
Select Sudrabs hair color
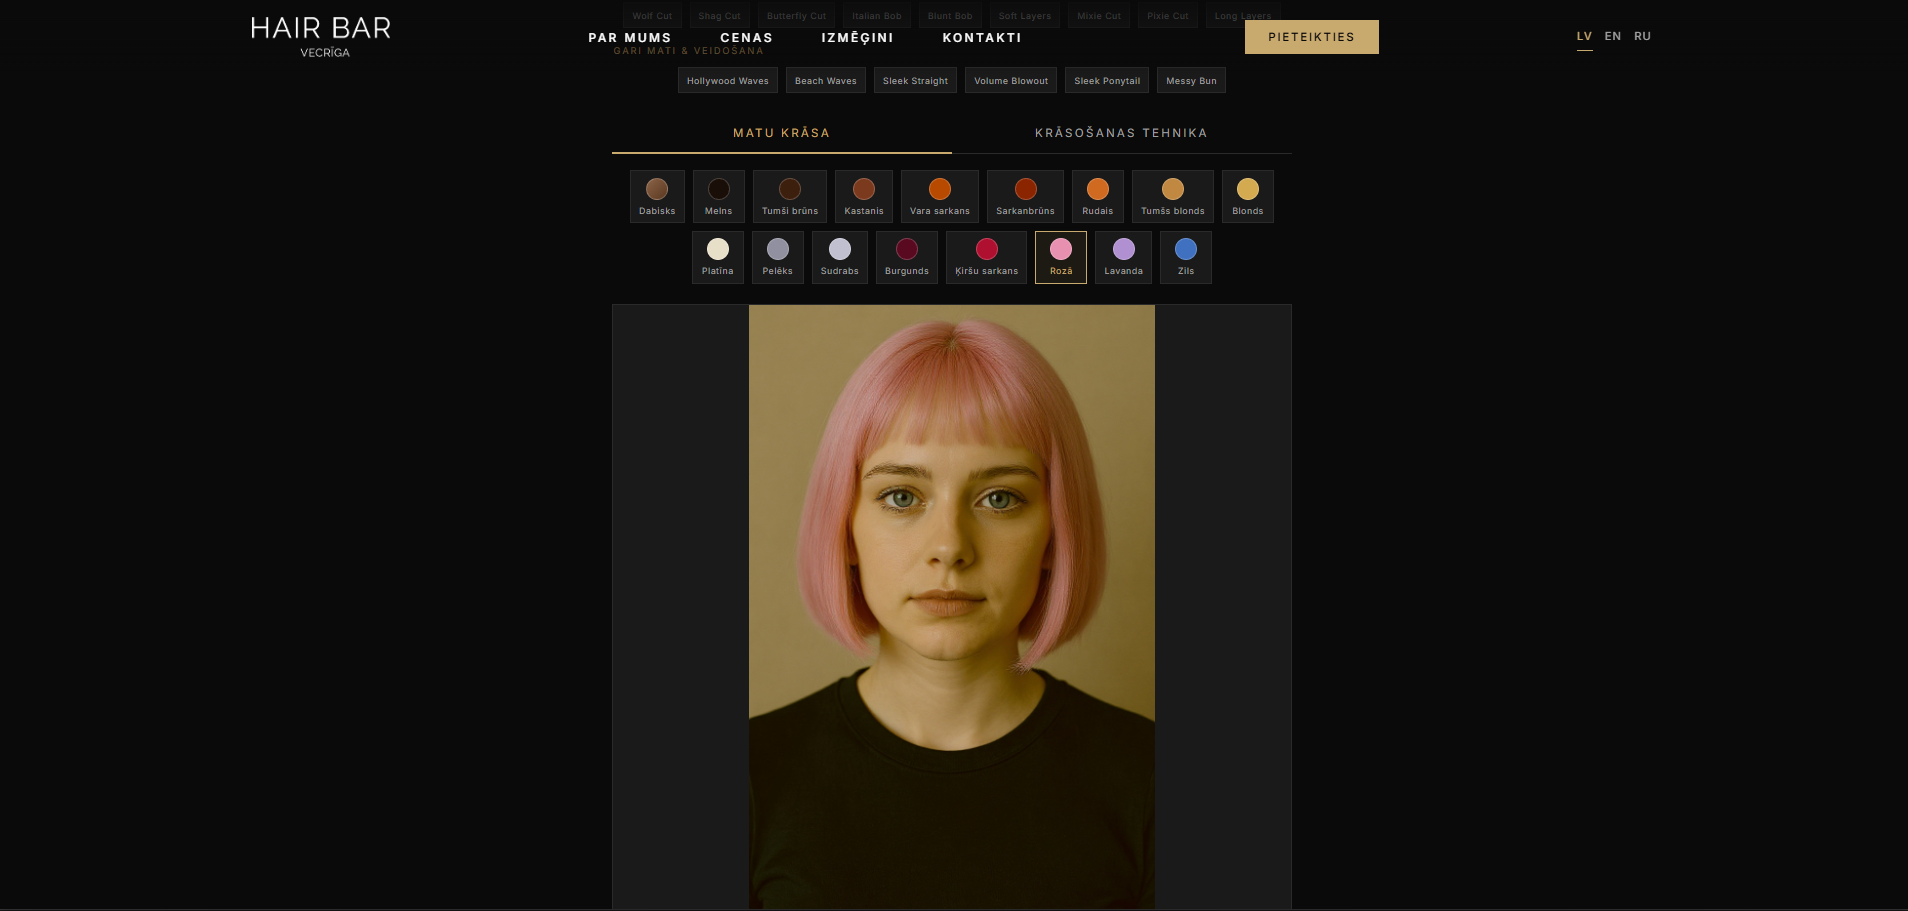pos(840,257)
